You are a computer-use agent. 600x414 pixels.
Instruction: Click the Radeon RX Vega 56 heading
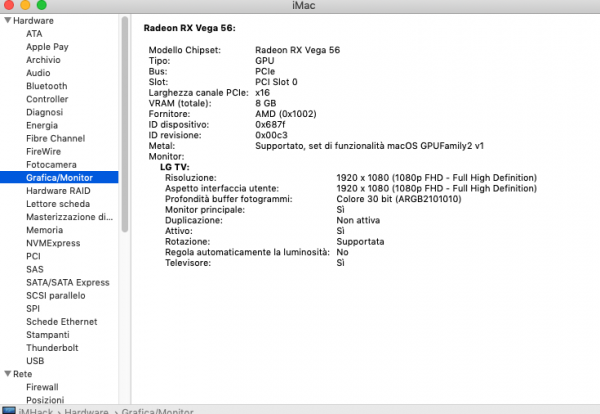pos(189,28)
